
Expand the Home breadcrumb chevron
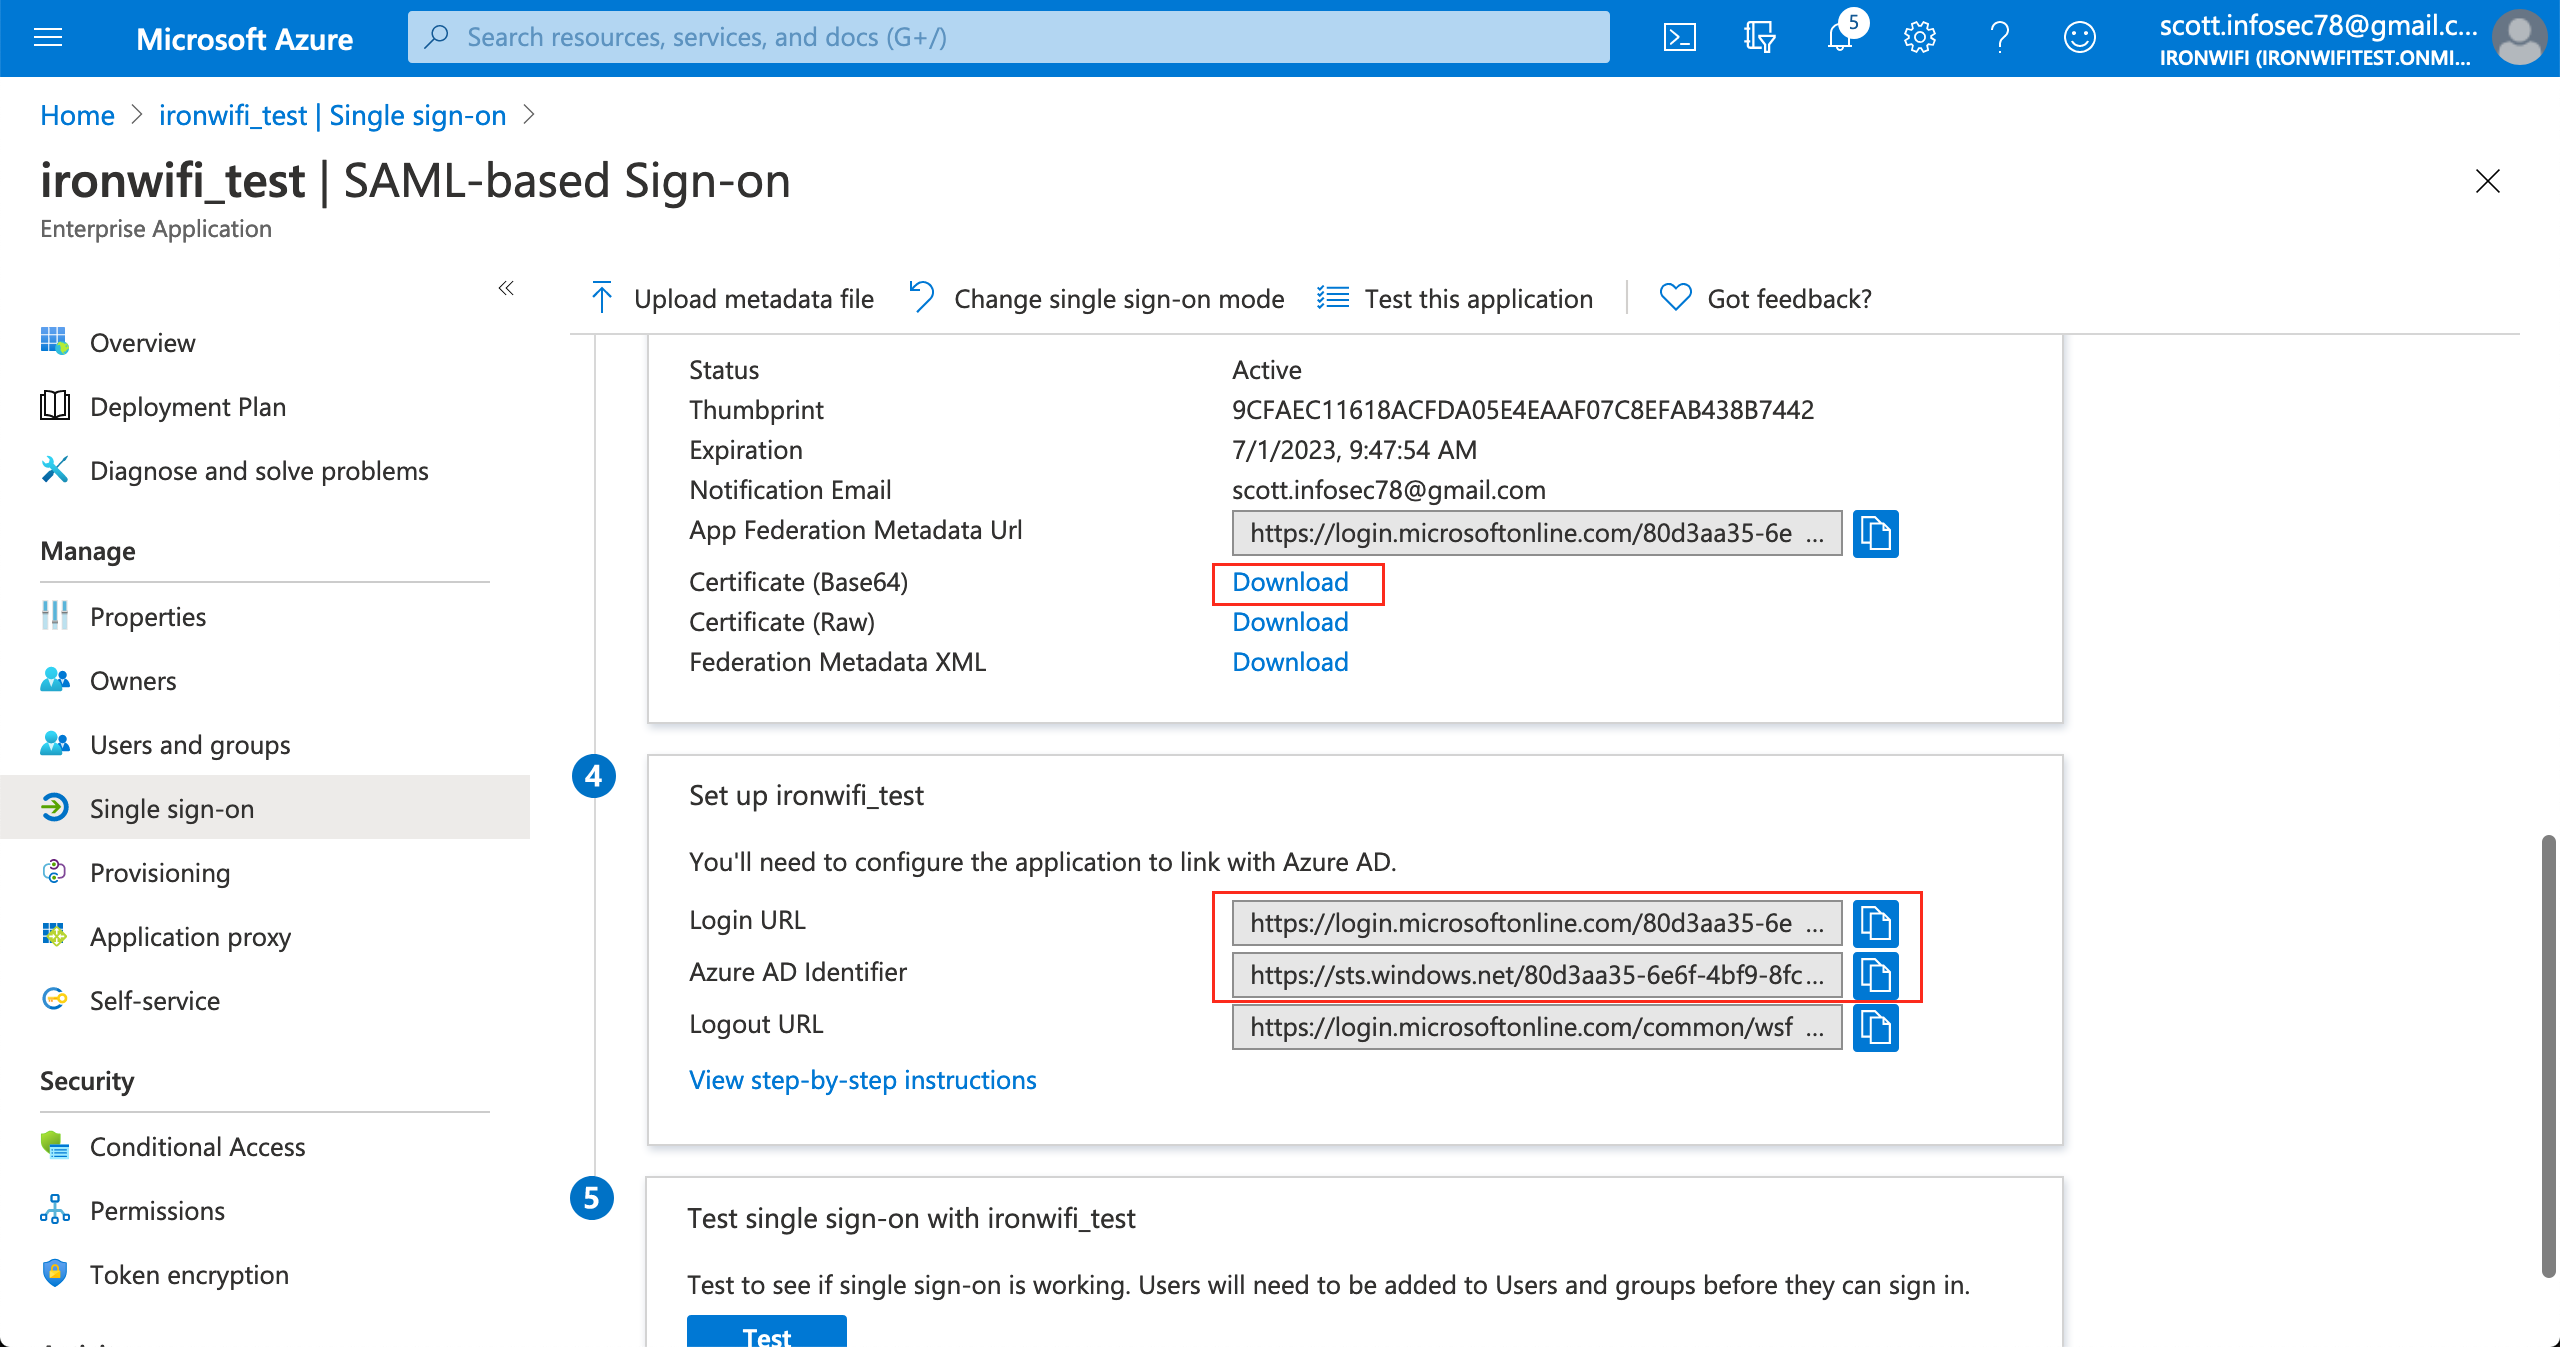click(138, 115)
